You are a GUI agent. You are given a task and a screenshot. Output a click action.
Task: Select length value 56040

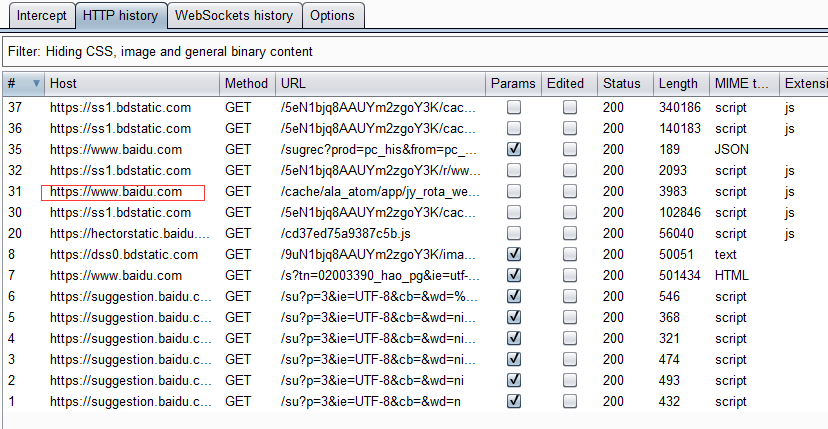tap(676, 234)
